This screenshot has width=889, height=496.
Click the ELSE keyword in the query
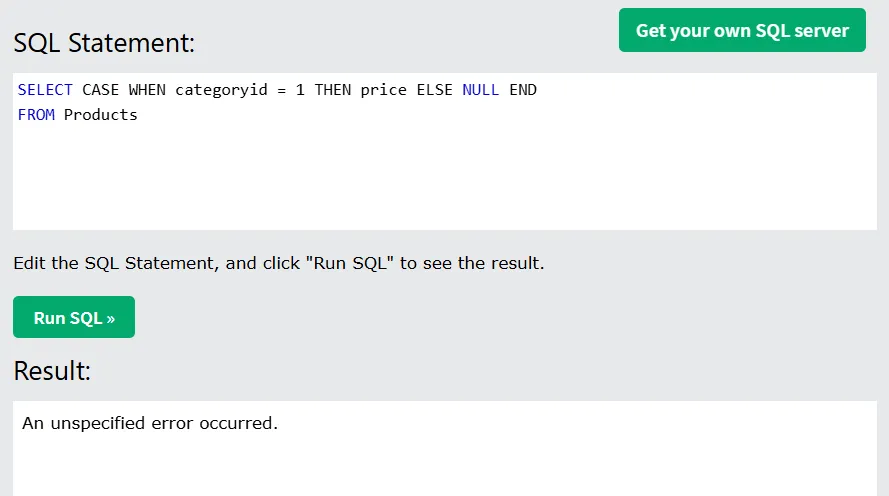point(434,90)
